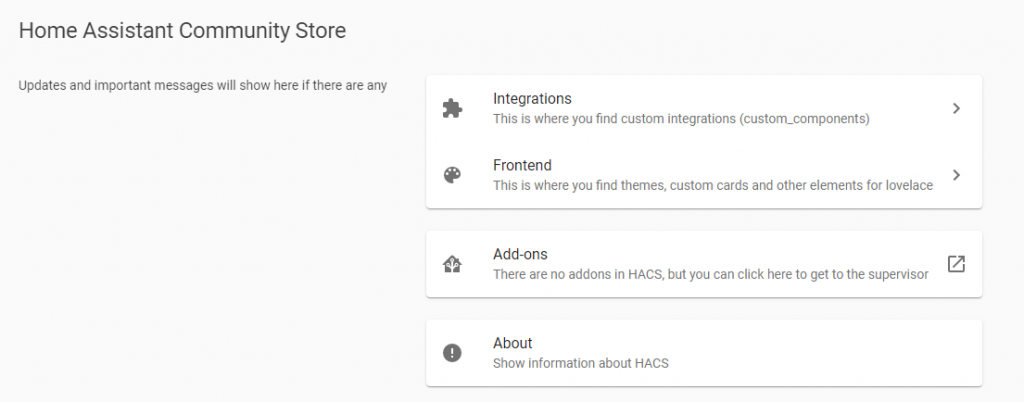Click the Add-ons house icon
The width and height of the screenshot is (1024, 402).
pyautogui.click(x=452, y=264)
